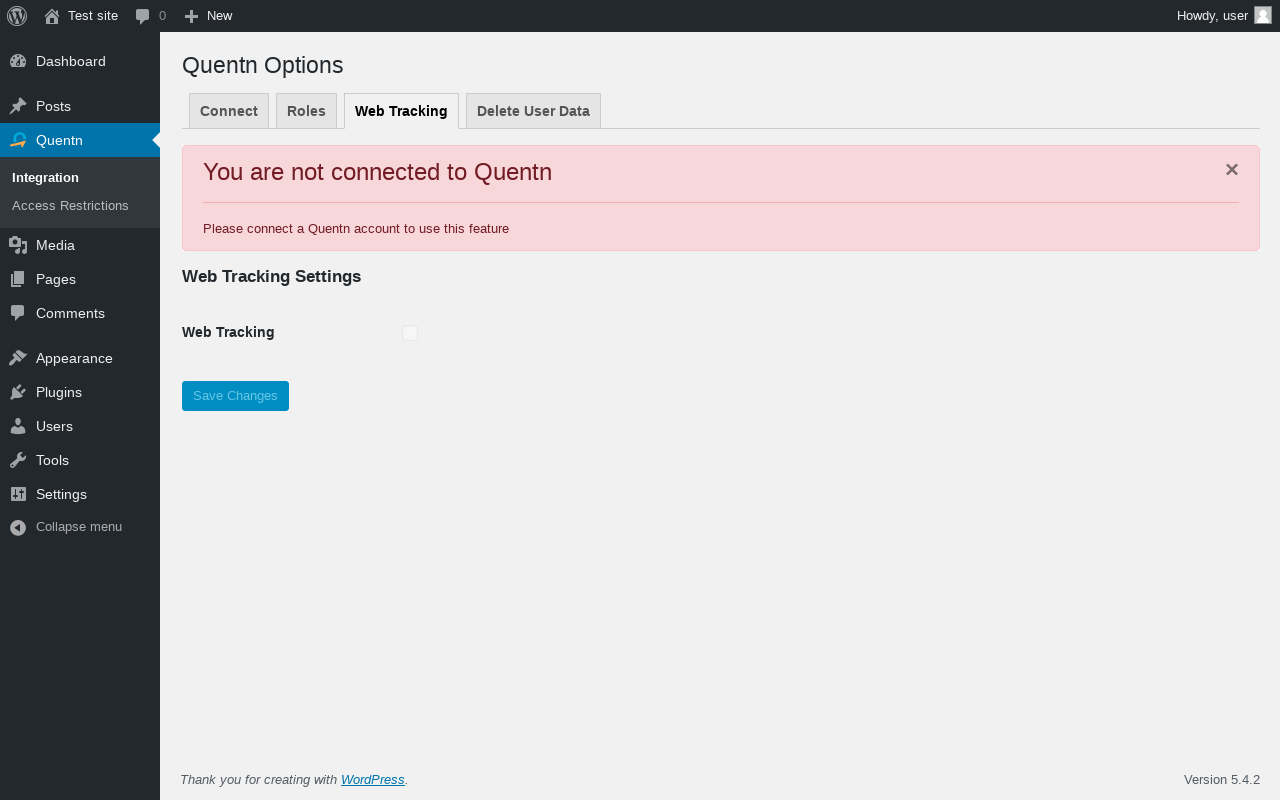This screenshot has width=1280, height=800.
Task: Click the Tools wrench icon
Action: 18,460
